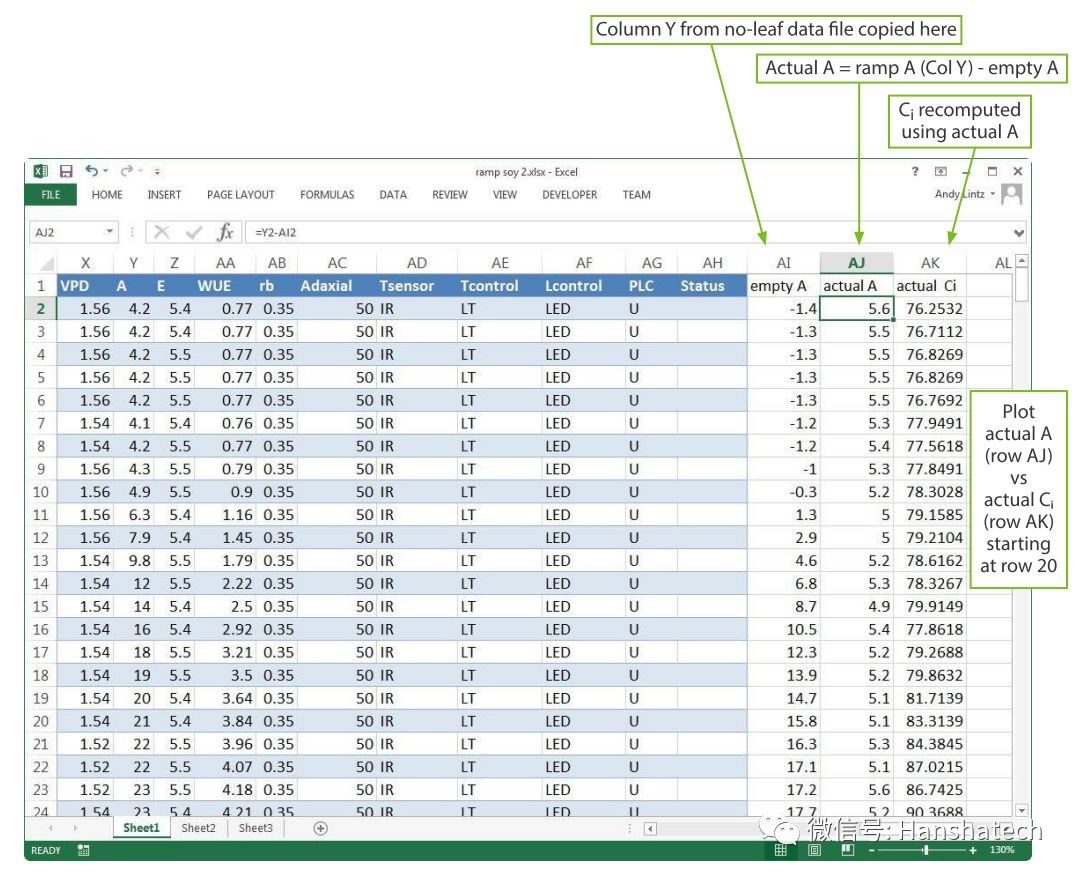Click the zoom slider in status bar
The height and width of the screenshot is (877, 1078).
(x=925, y=851)
